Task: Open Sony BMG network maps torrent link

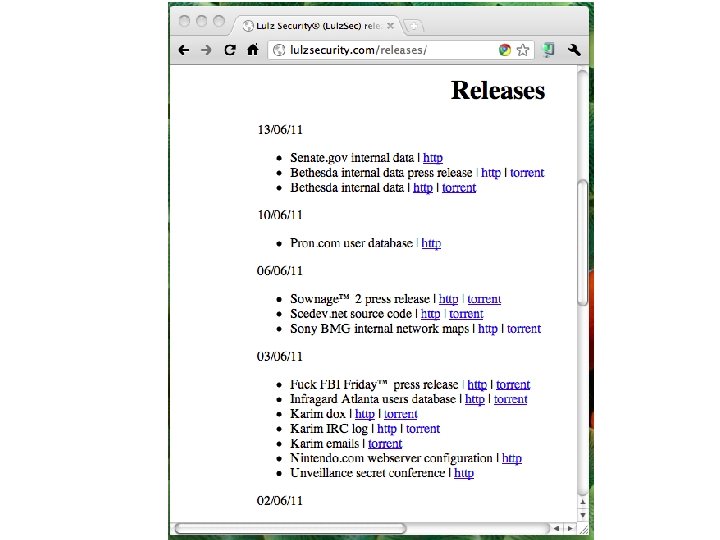Action: pyautogui.click(x=524, y=329)
